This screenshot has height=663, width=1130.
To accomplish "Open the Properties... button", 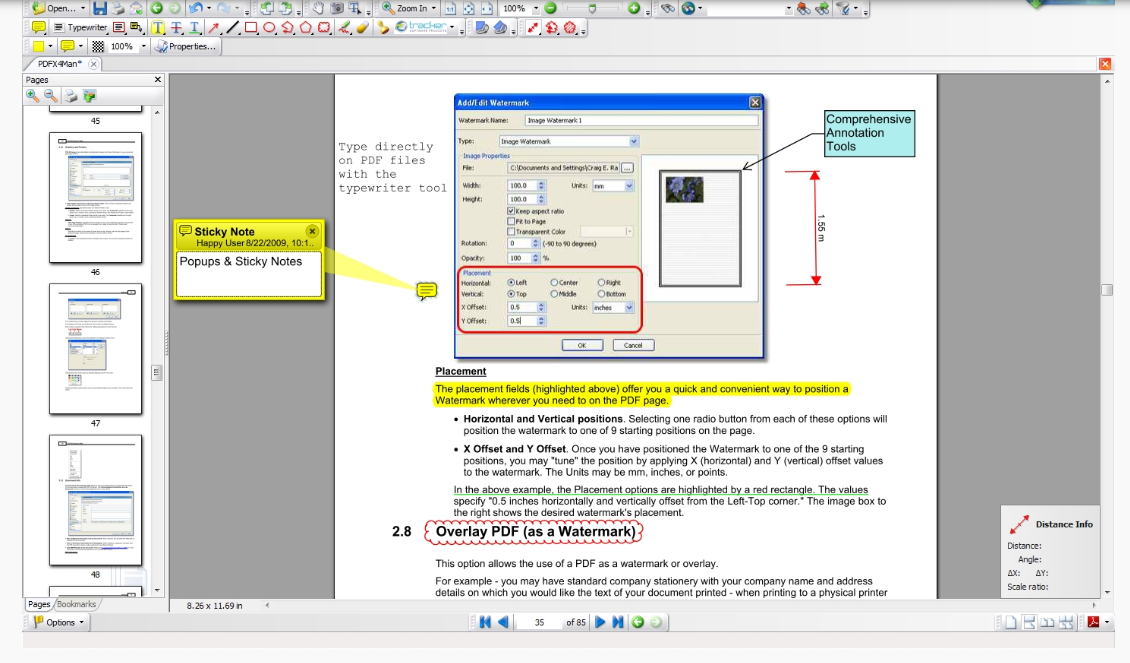I will click(186, 46).
